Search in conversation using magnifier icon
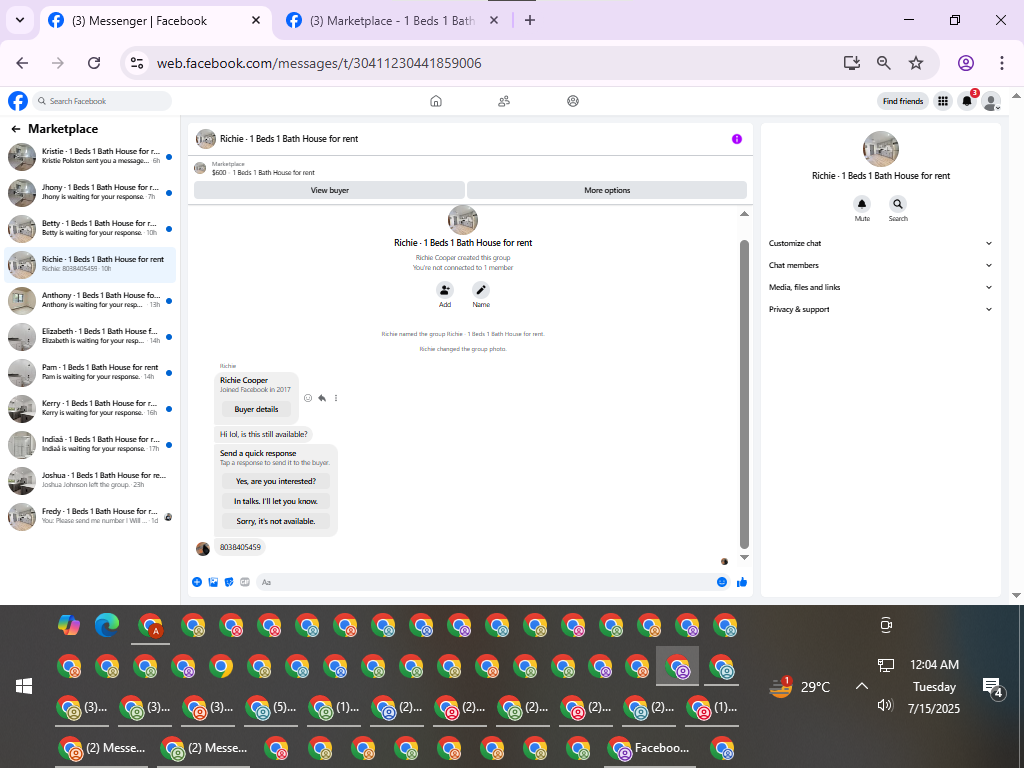1024x768 pixels. [x=898, y=204]
